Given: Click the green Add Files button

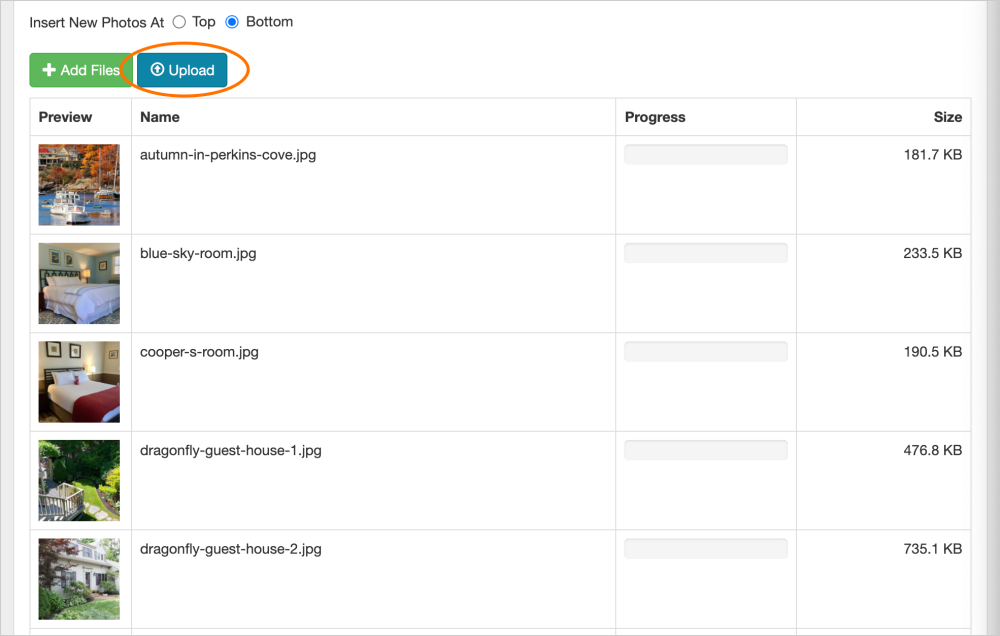Looking at the screenshot, I should (80, 70).
